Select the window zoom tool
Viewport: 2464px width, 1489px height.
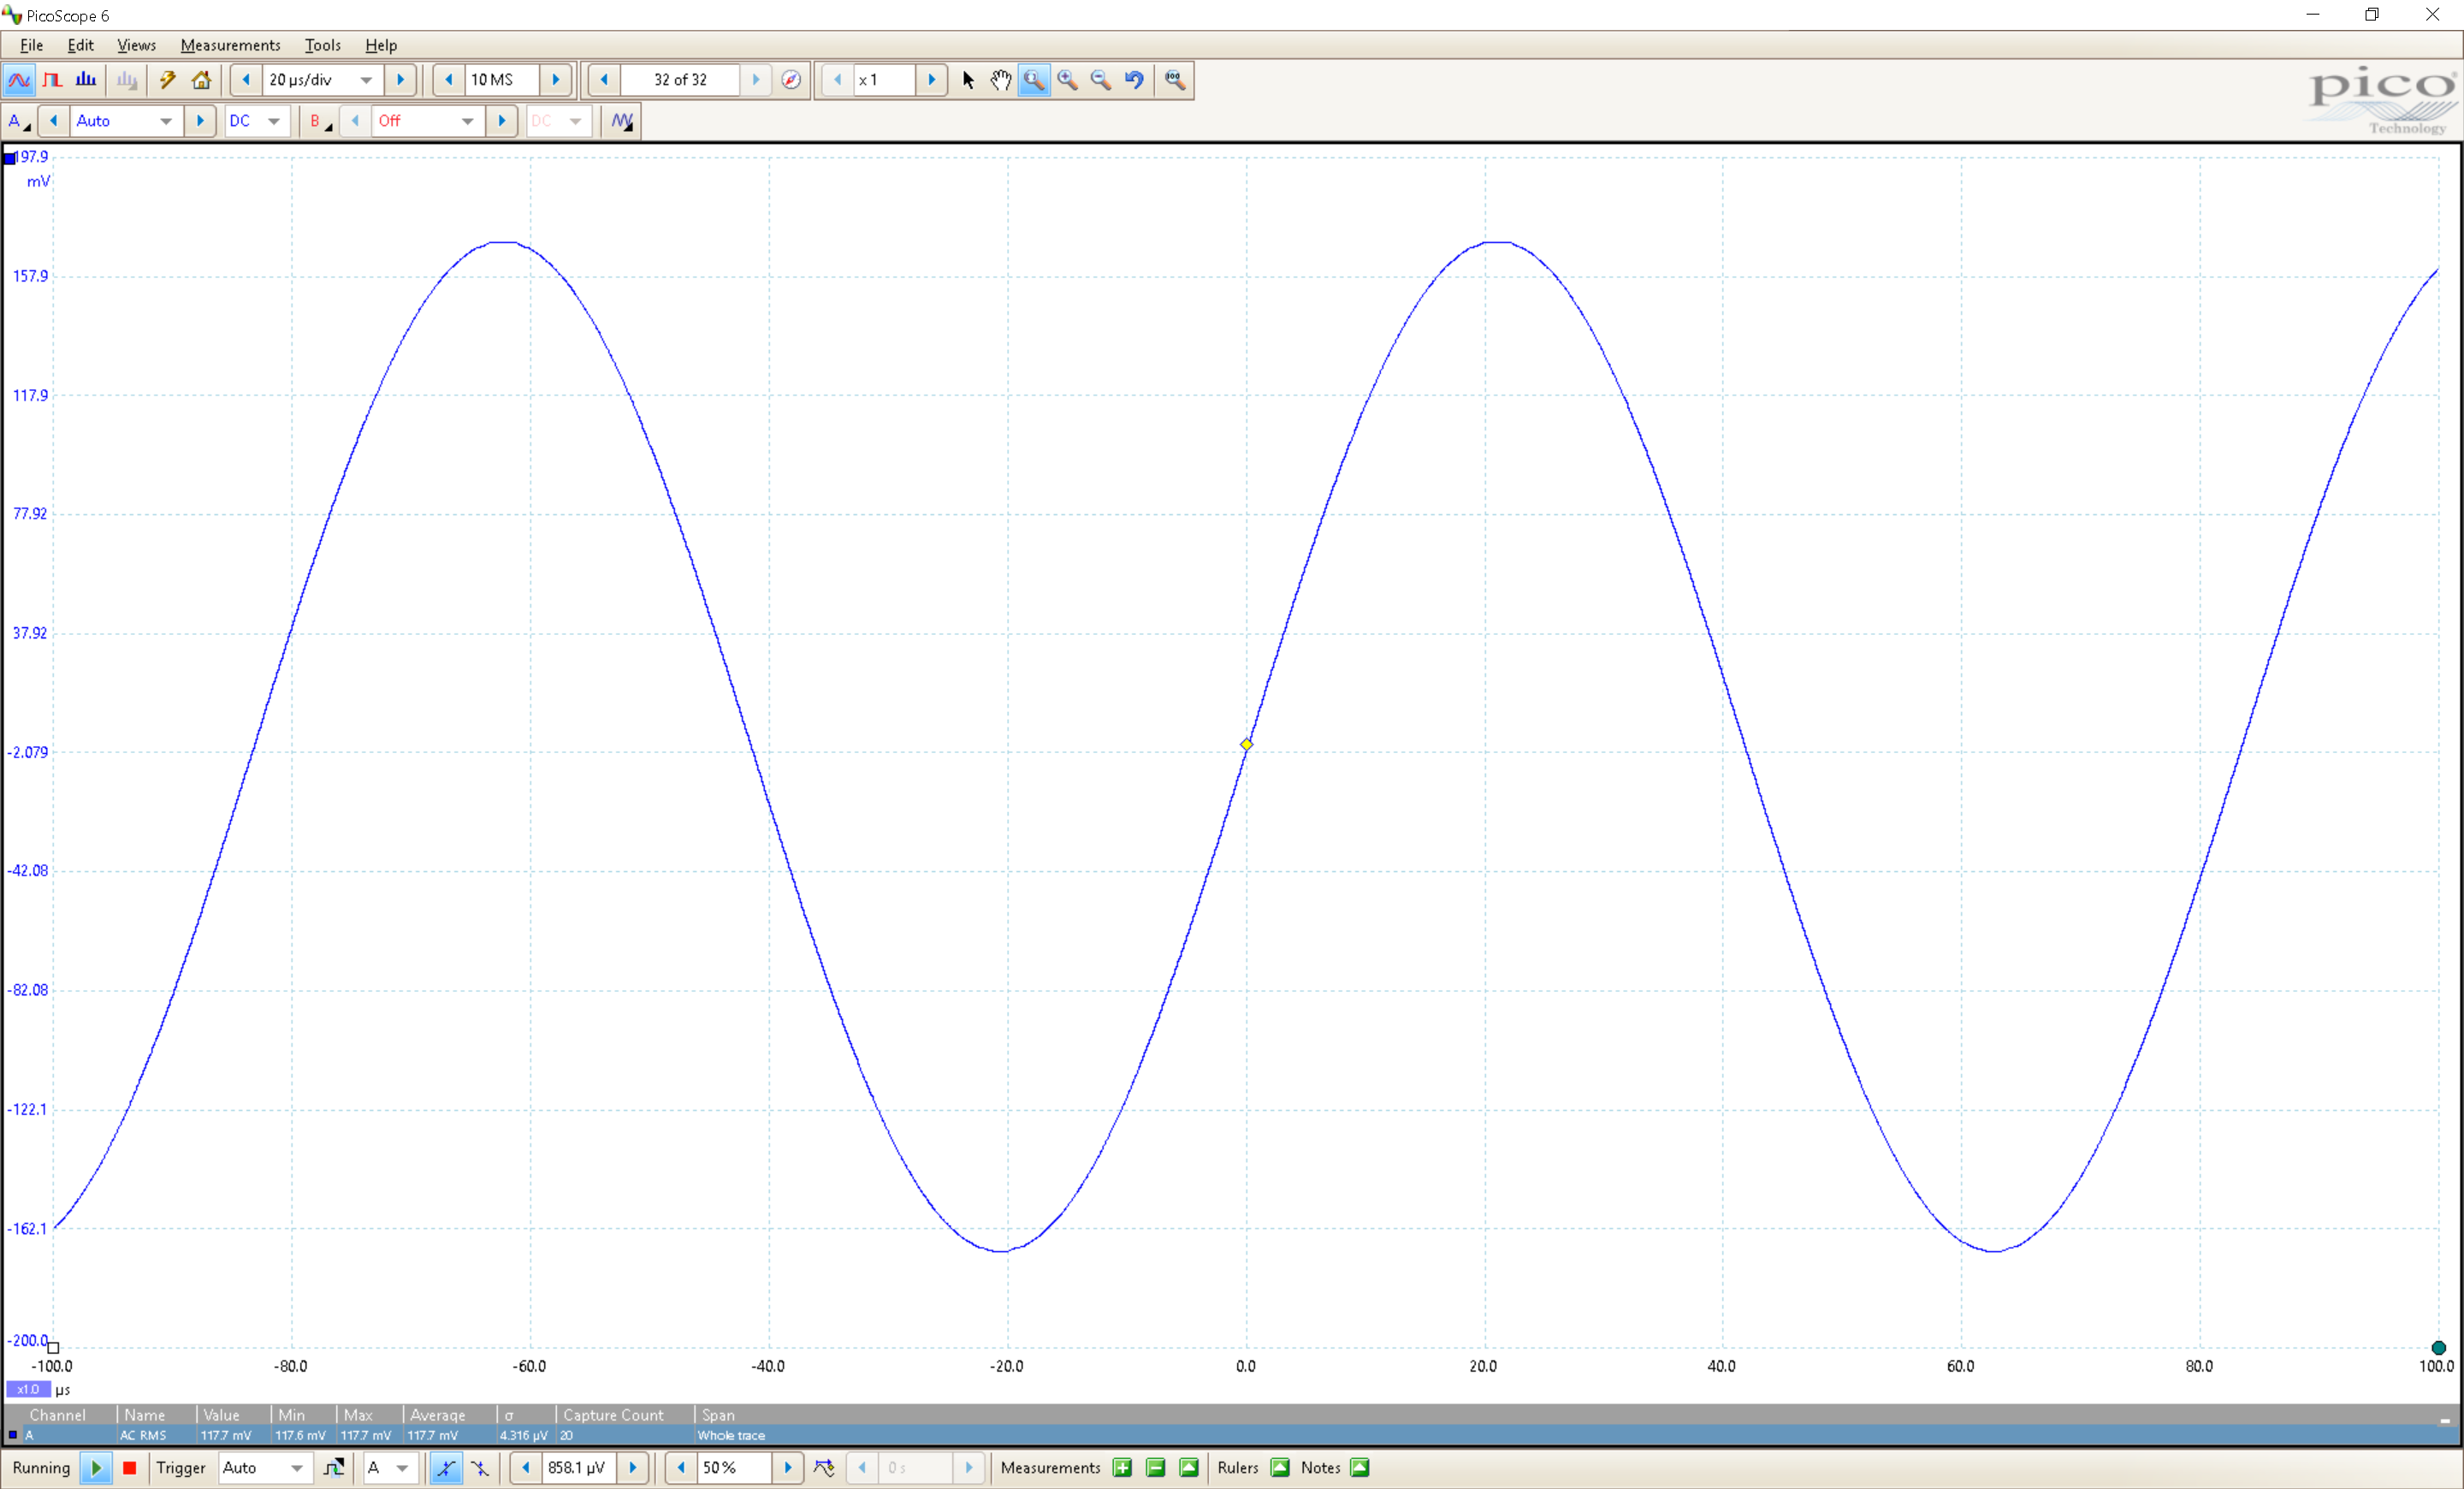[x=1034, y=80]
